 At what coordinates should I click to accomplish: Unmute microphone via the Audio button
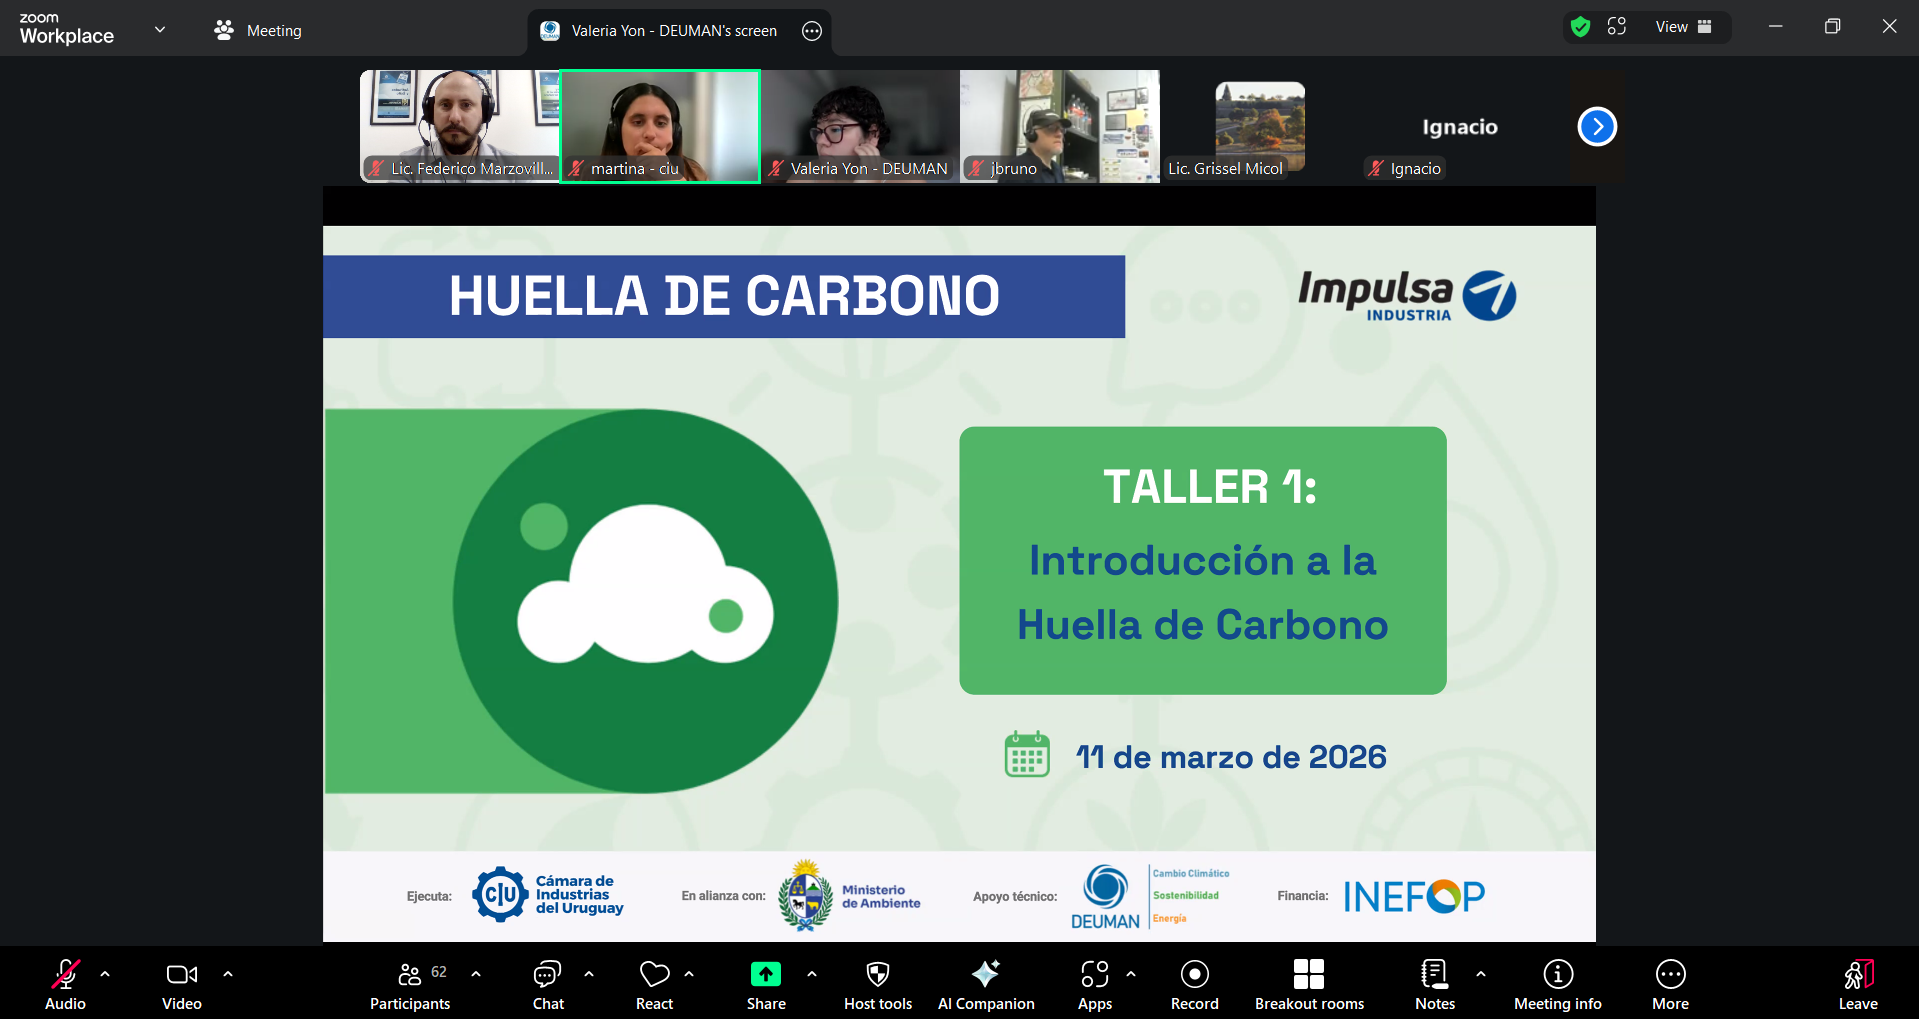coord(66,985)
